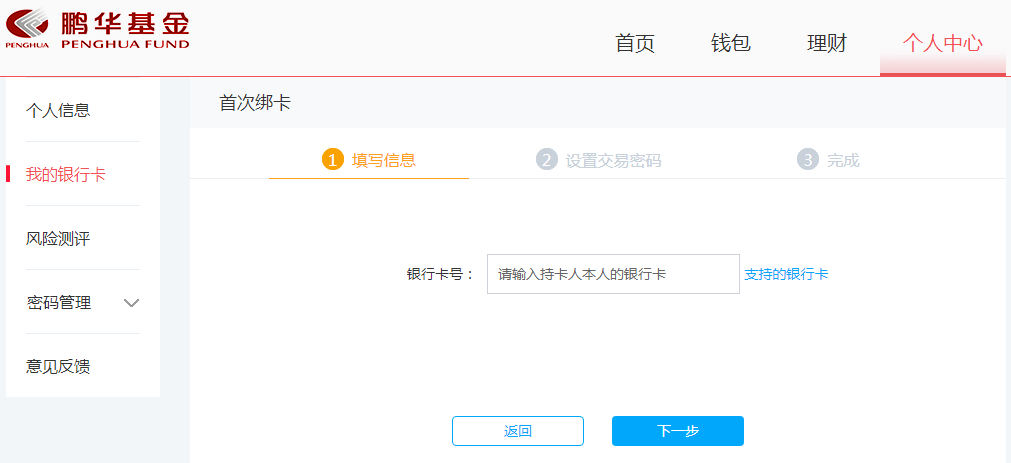Expand the 密码管理 sidebar menu
The width and height of the screenshot is (1011, 463).
tap(83, 302)
